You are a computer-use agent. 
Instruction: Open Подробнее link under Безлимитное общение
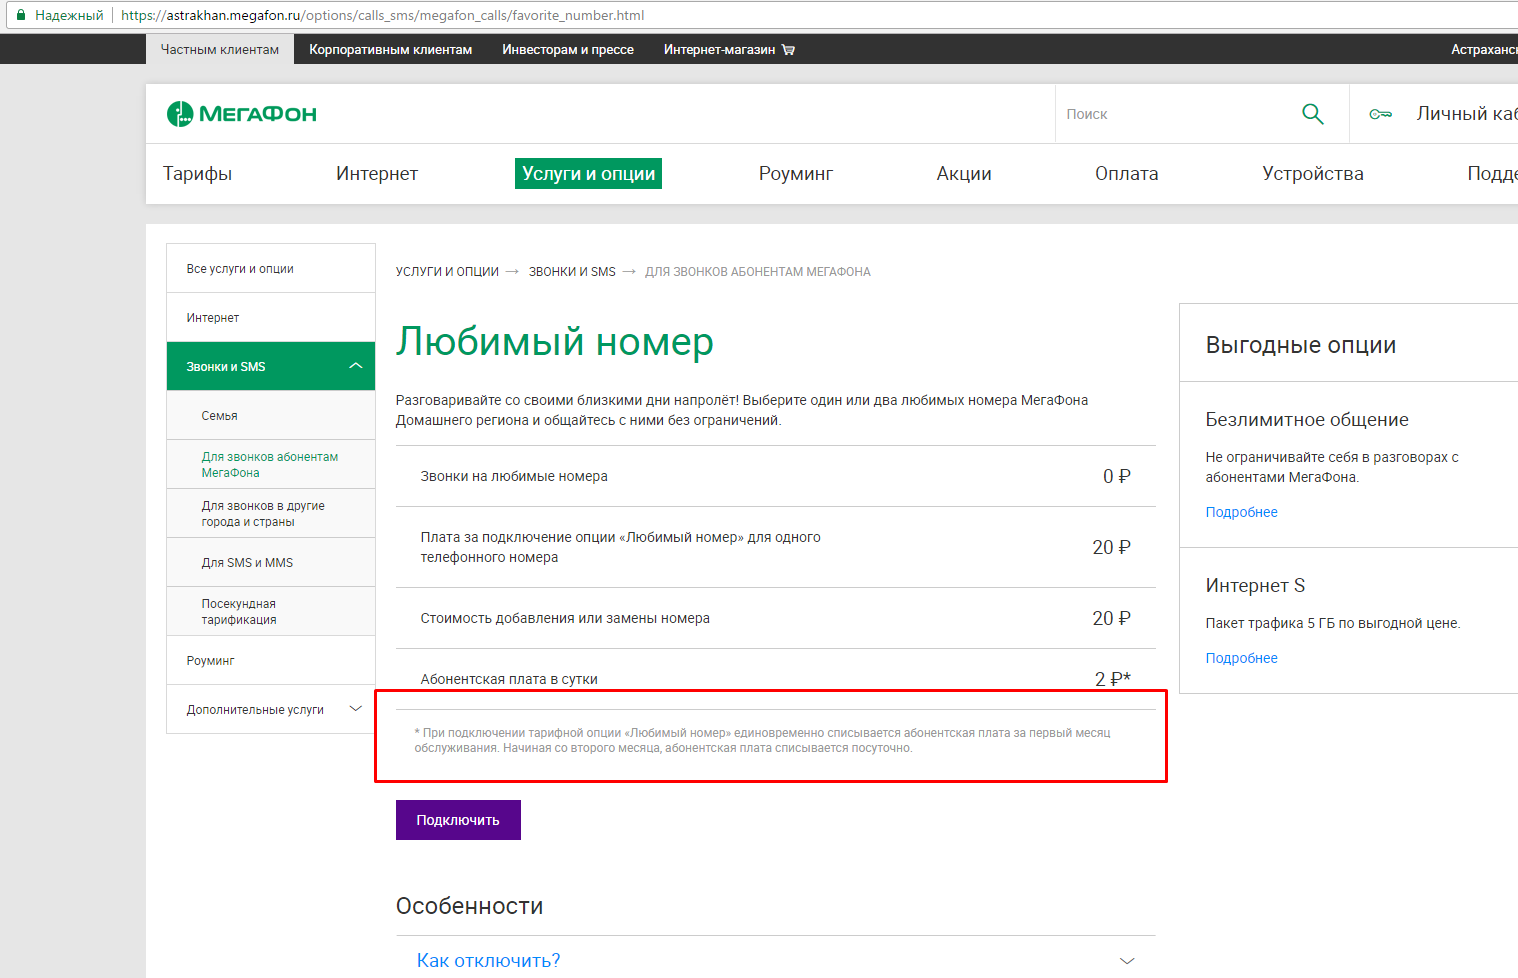1241,512
